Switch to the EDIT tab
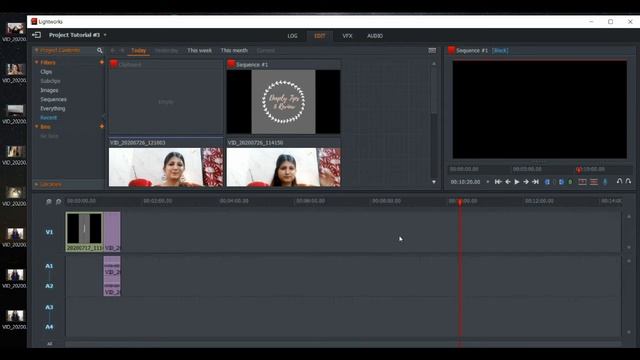 pyautogui.click(x=320, y=36)
